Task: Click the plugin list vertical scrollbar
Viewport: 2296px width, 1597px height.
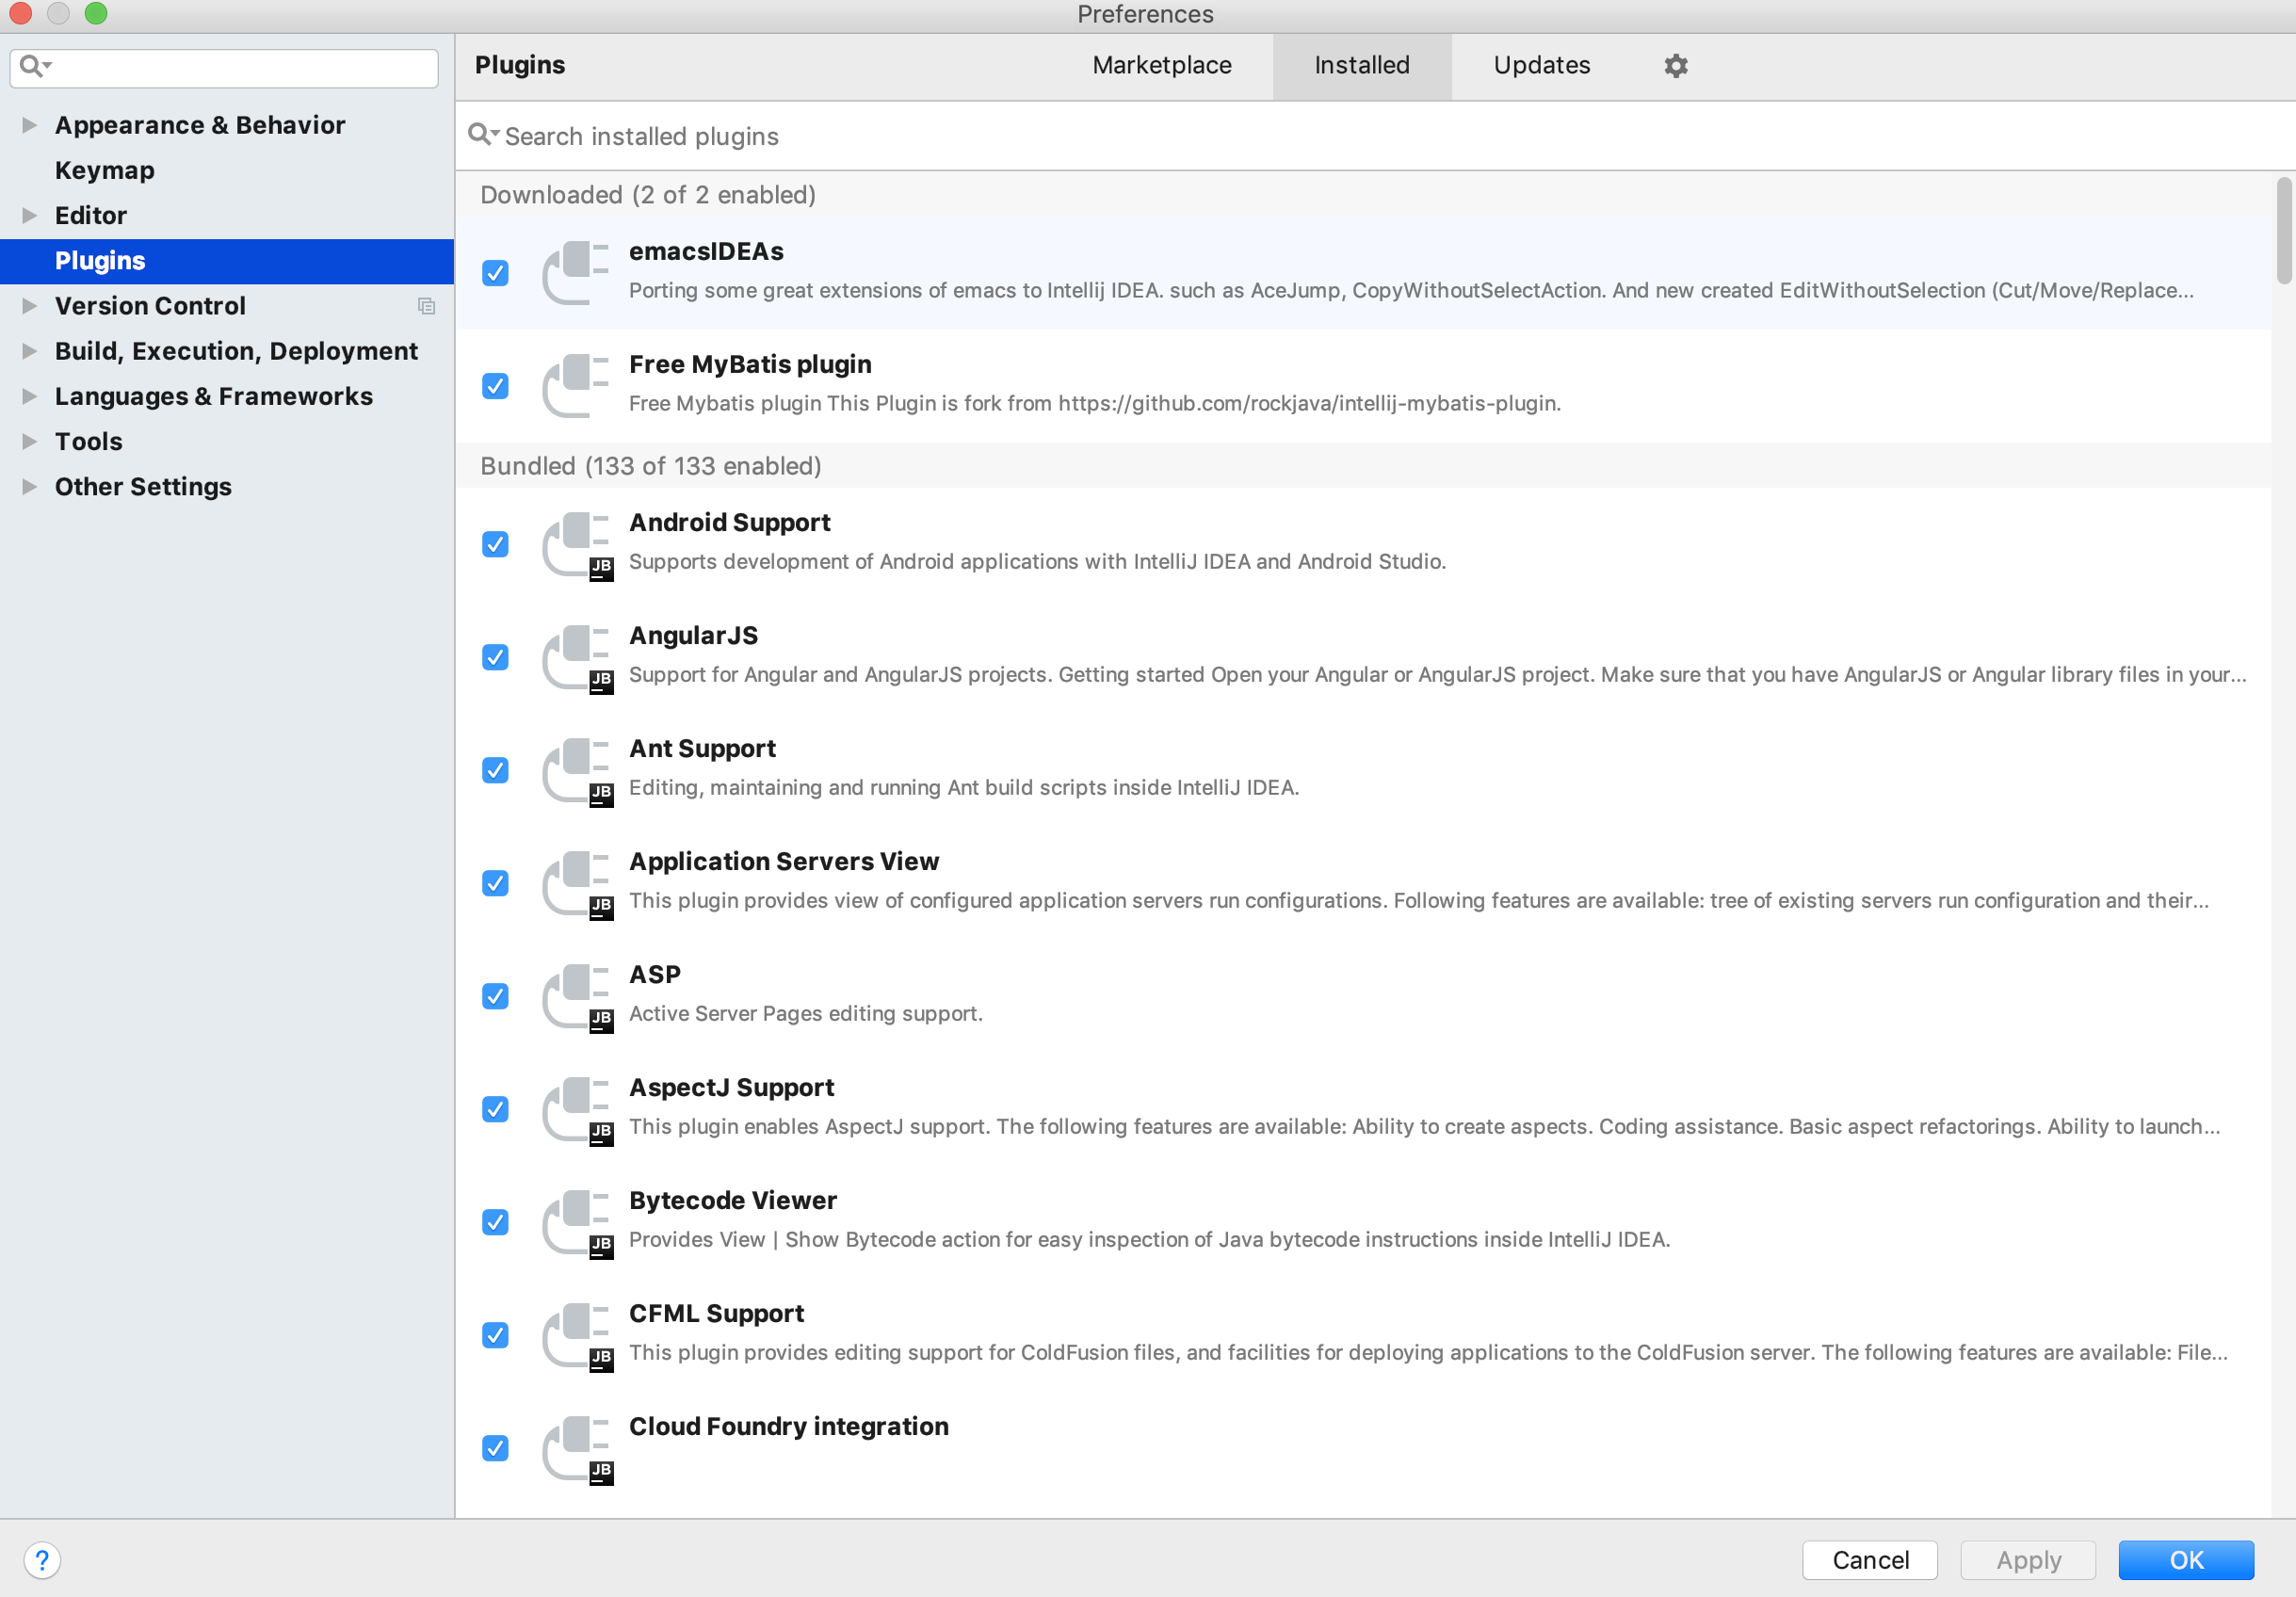Action: 2283,230
